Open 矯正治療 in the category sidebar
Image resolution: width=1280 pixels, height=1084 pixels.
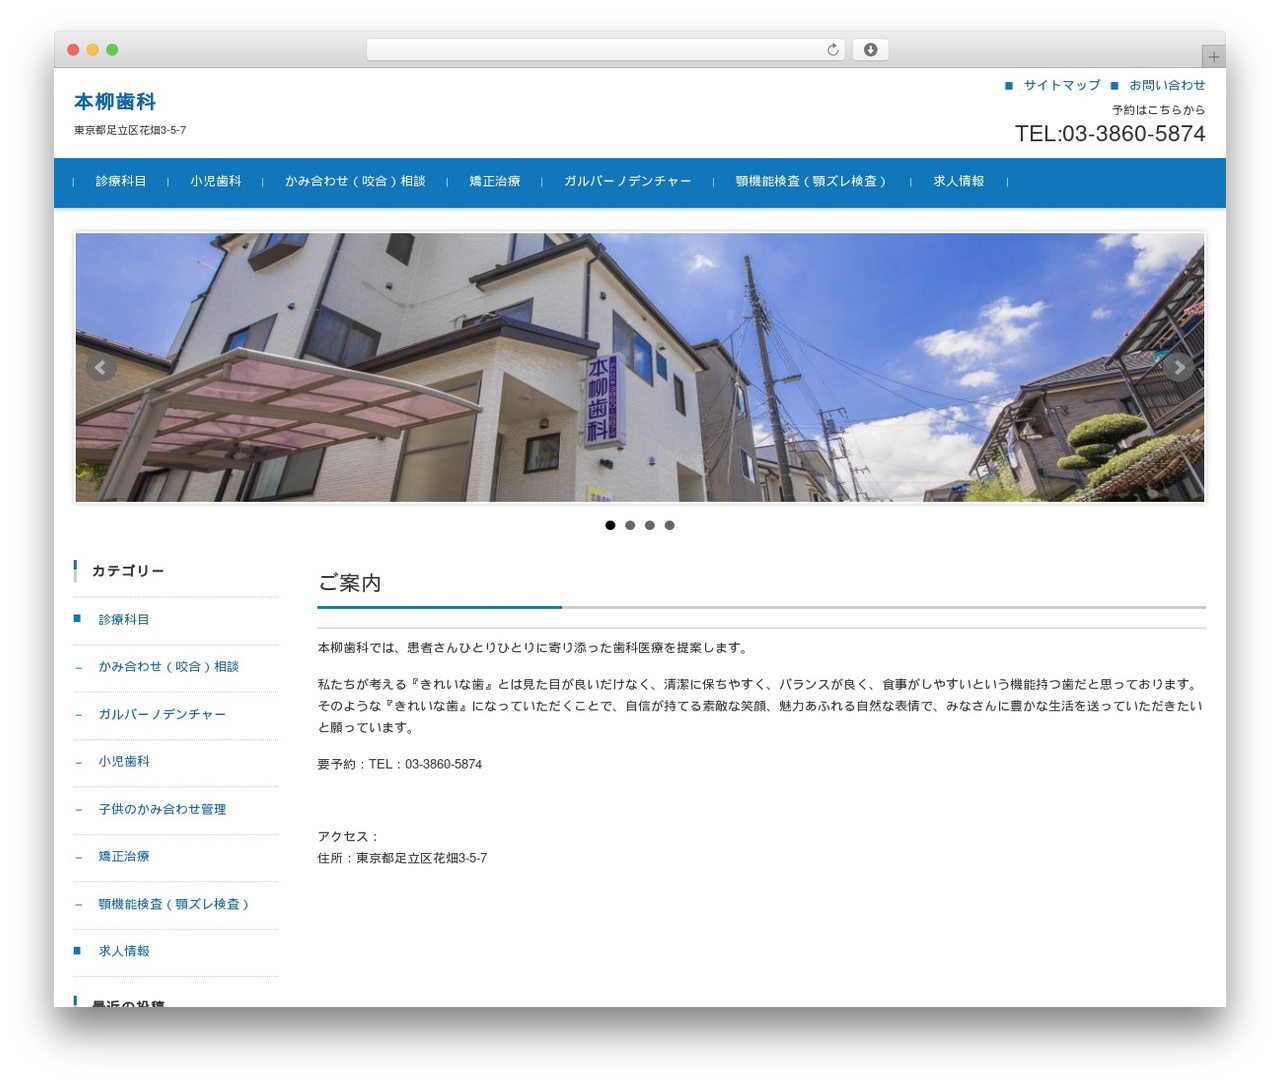tap(124, 857)
